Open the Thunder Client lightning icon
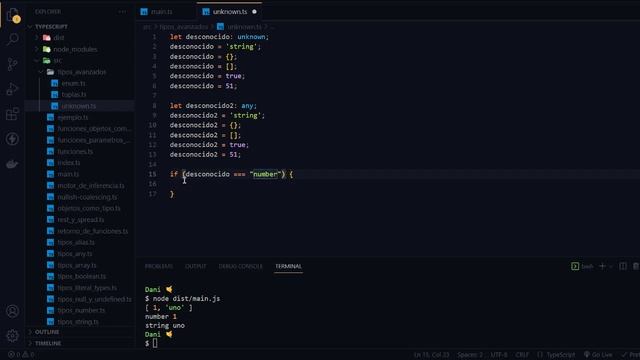640x360 pixels. click(13, 139)
